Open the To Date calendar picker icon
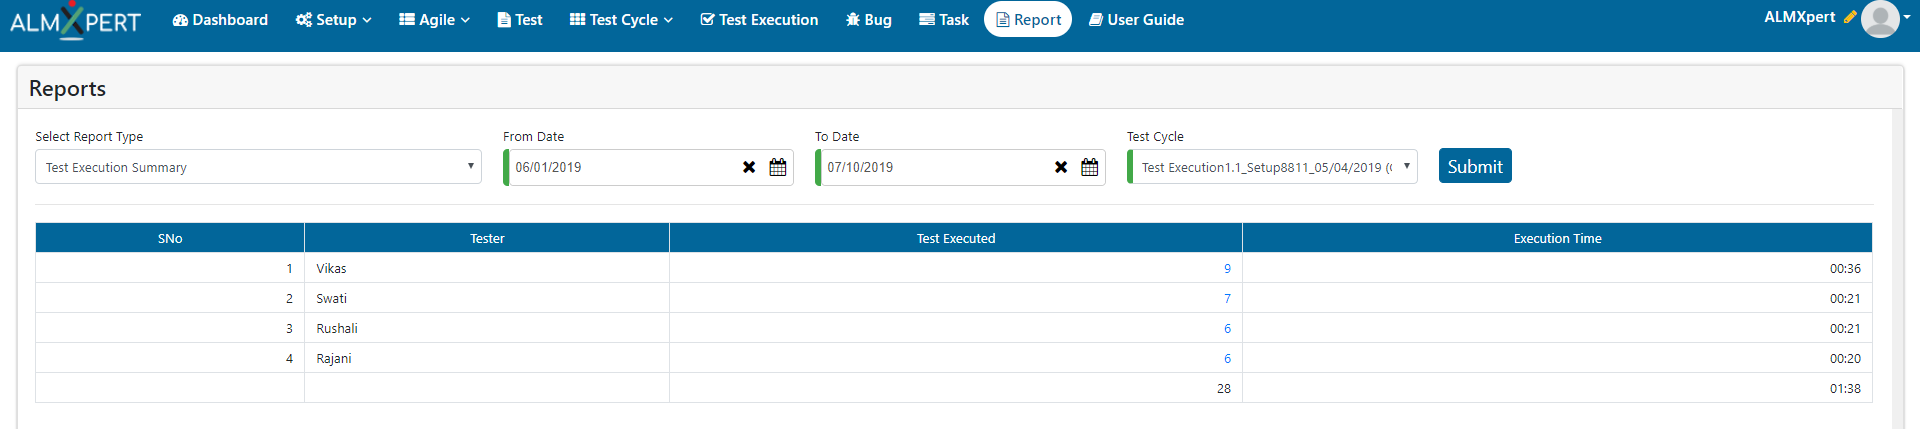The height and width of the screenshot is (429, 1920). click(x=1089, y=167)
